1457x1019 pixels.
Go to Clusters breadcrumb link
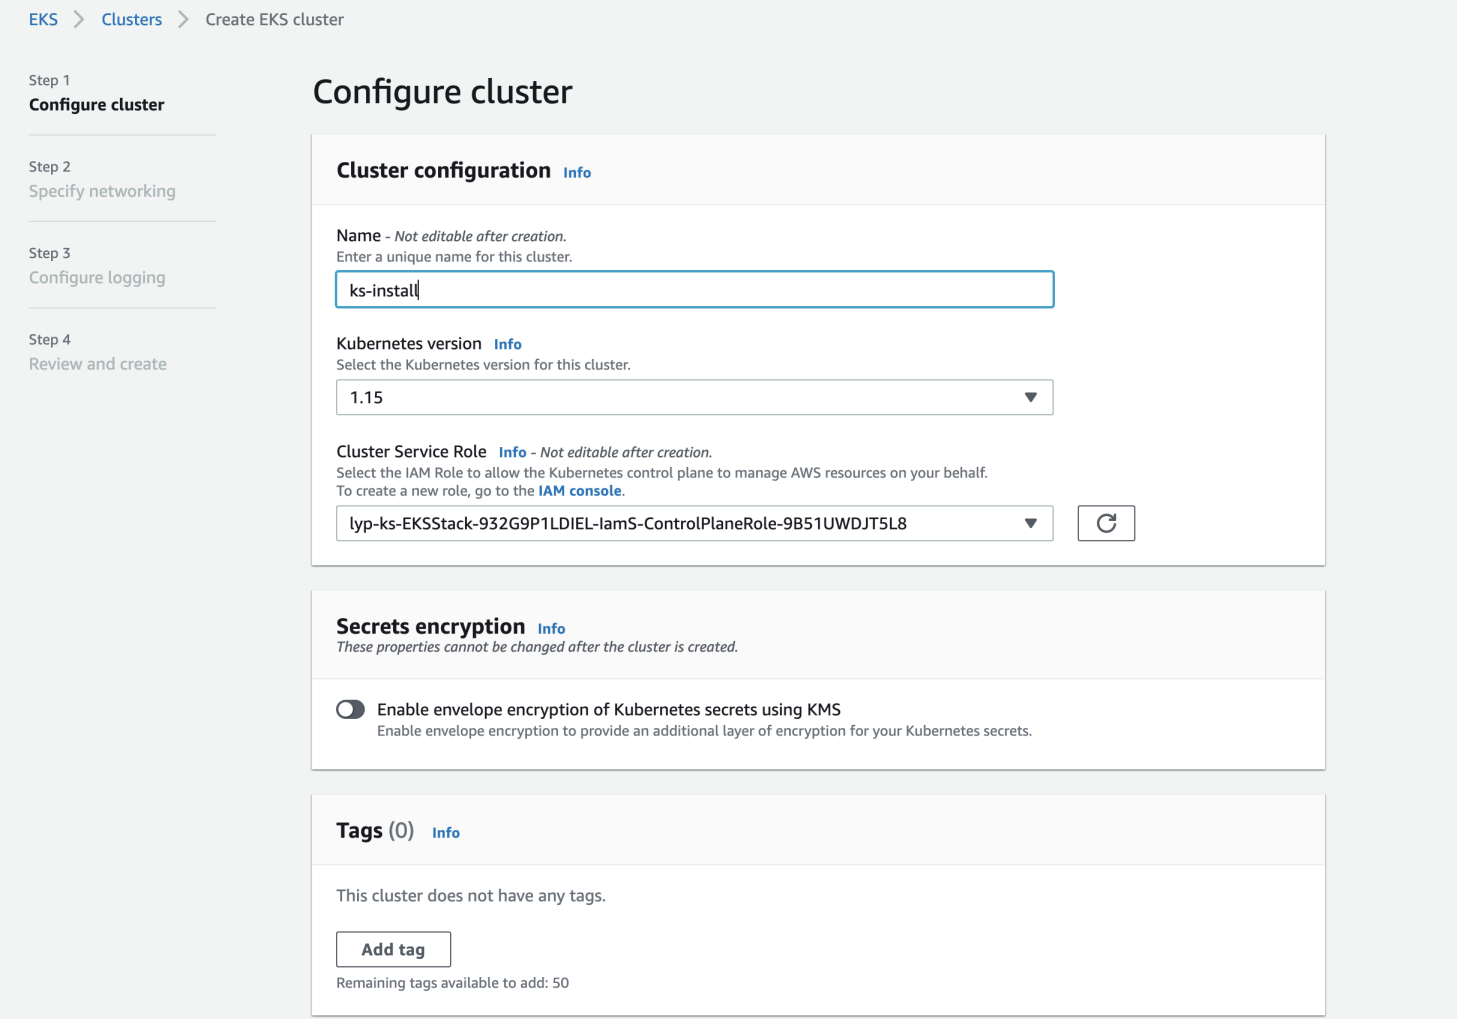coord(131,19)
